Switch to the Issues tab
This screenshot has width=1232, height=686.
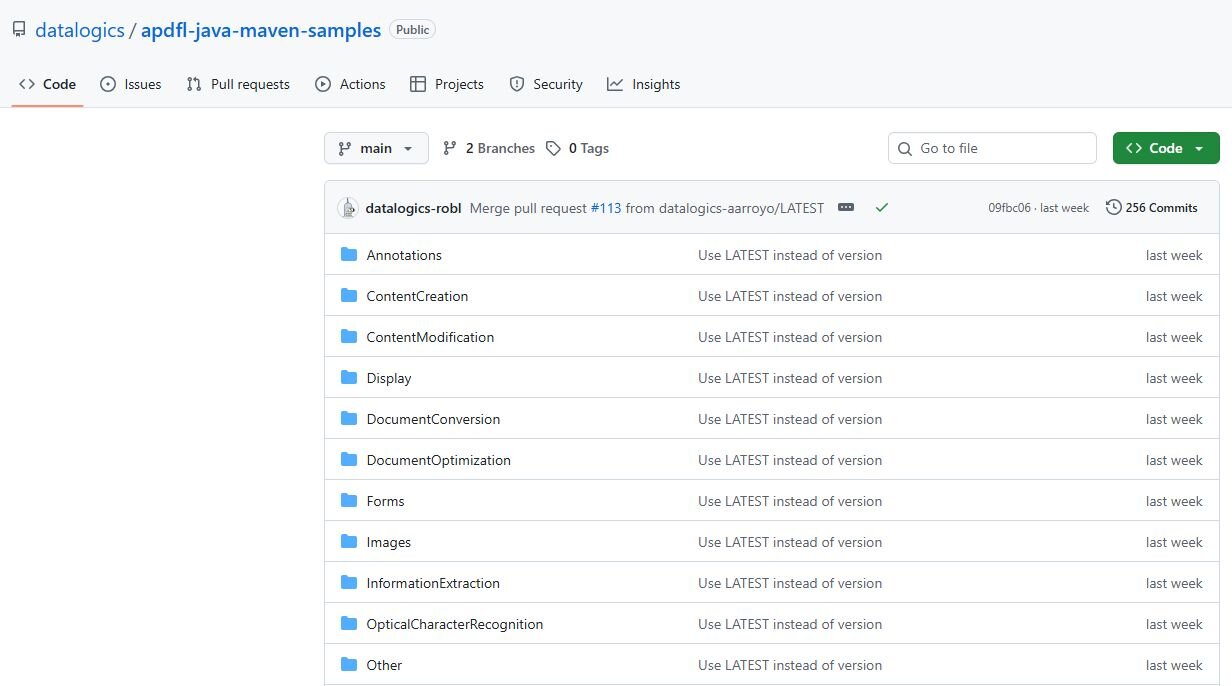click(x=131, y=84)
